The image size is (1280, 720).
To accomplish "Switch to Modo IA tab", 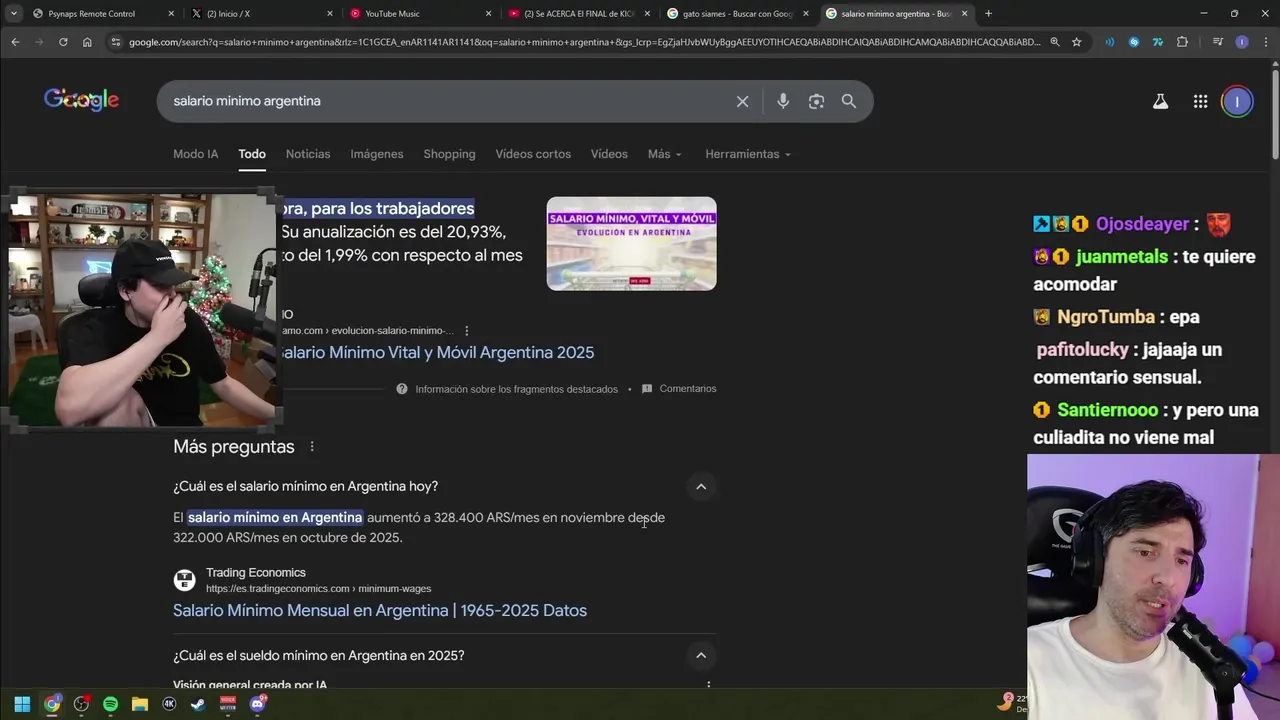I will pyautogui.click(x=195, y=154).
